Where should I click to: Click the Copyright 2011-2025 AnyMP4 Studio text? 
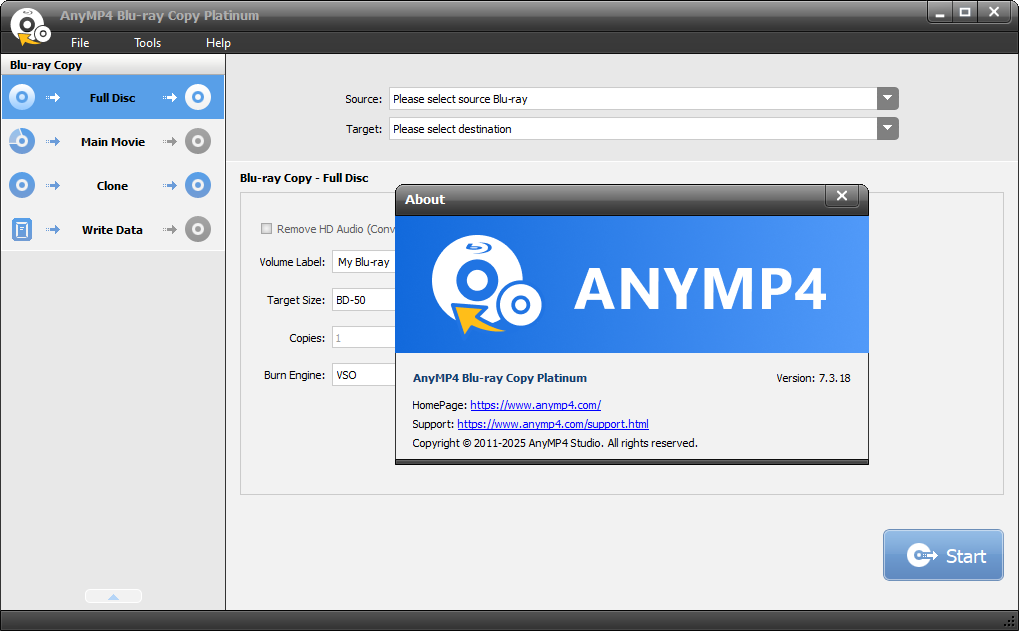[555, 443]
